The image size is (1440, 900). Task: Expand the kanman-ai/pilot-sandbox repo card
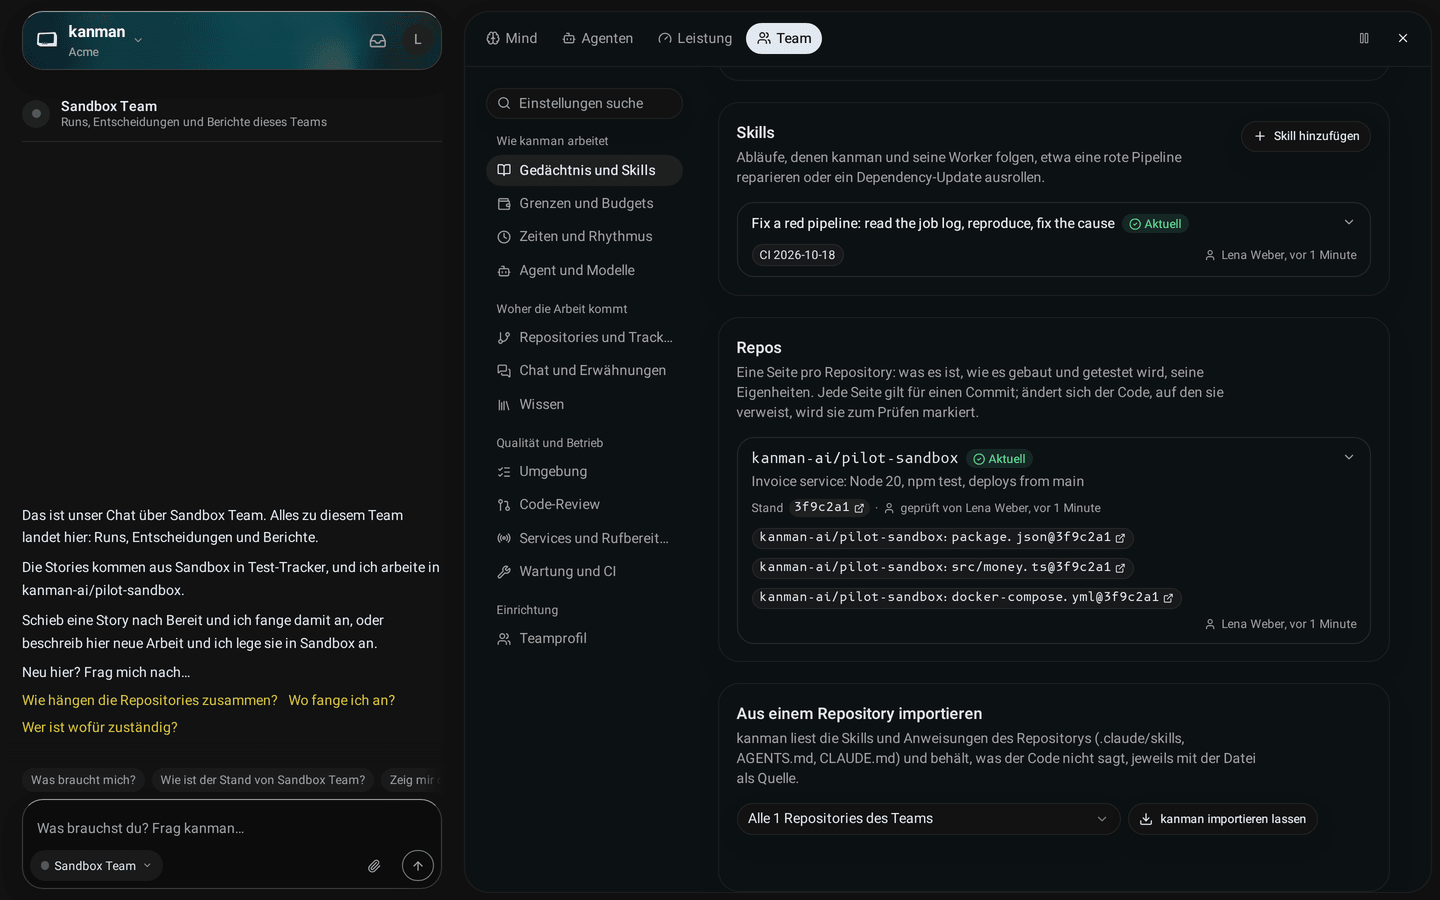pyautogui.click(x=1349, y=458)
